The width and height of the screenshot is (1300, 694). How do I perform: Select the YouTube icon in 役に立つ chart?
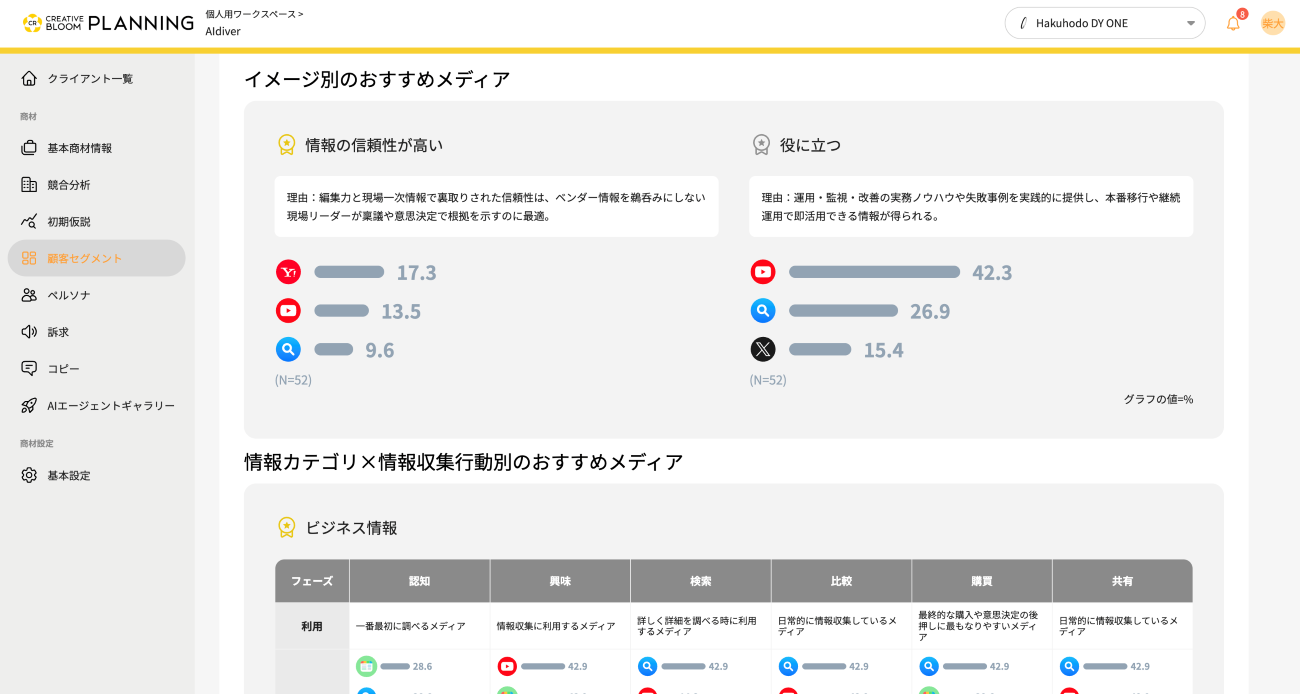click(x=763, y=271)
